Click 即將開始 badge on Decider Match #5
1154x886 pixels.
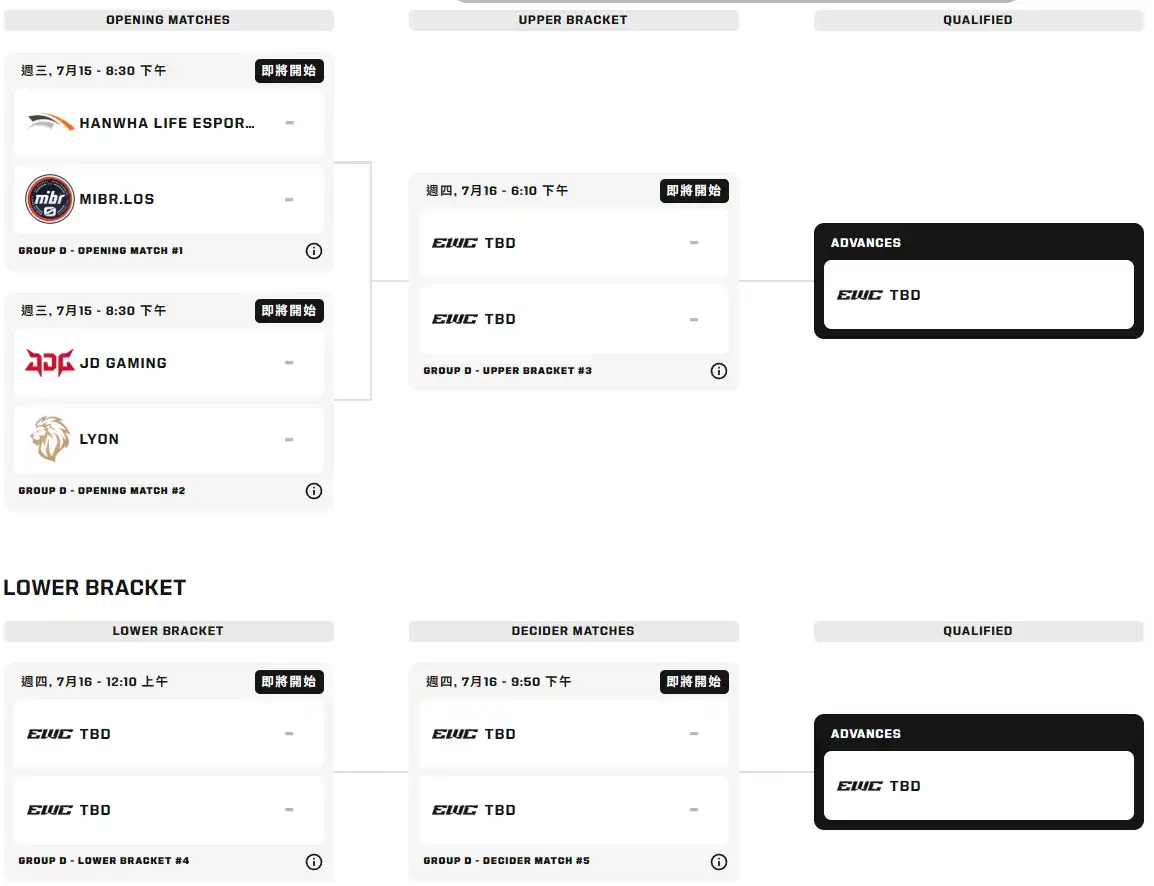(x=694, y=681)
